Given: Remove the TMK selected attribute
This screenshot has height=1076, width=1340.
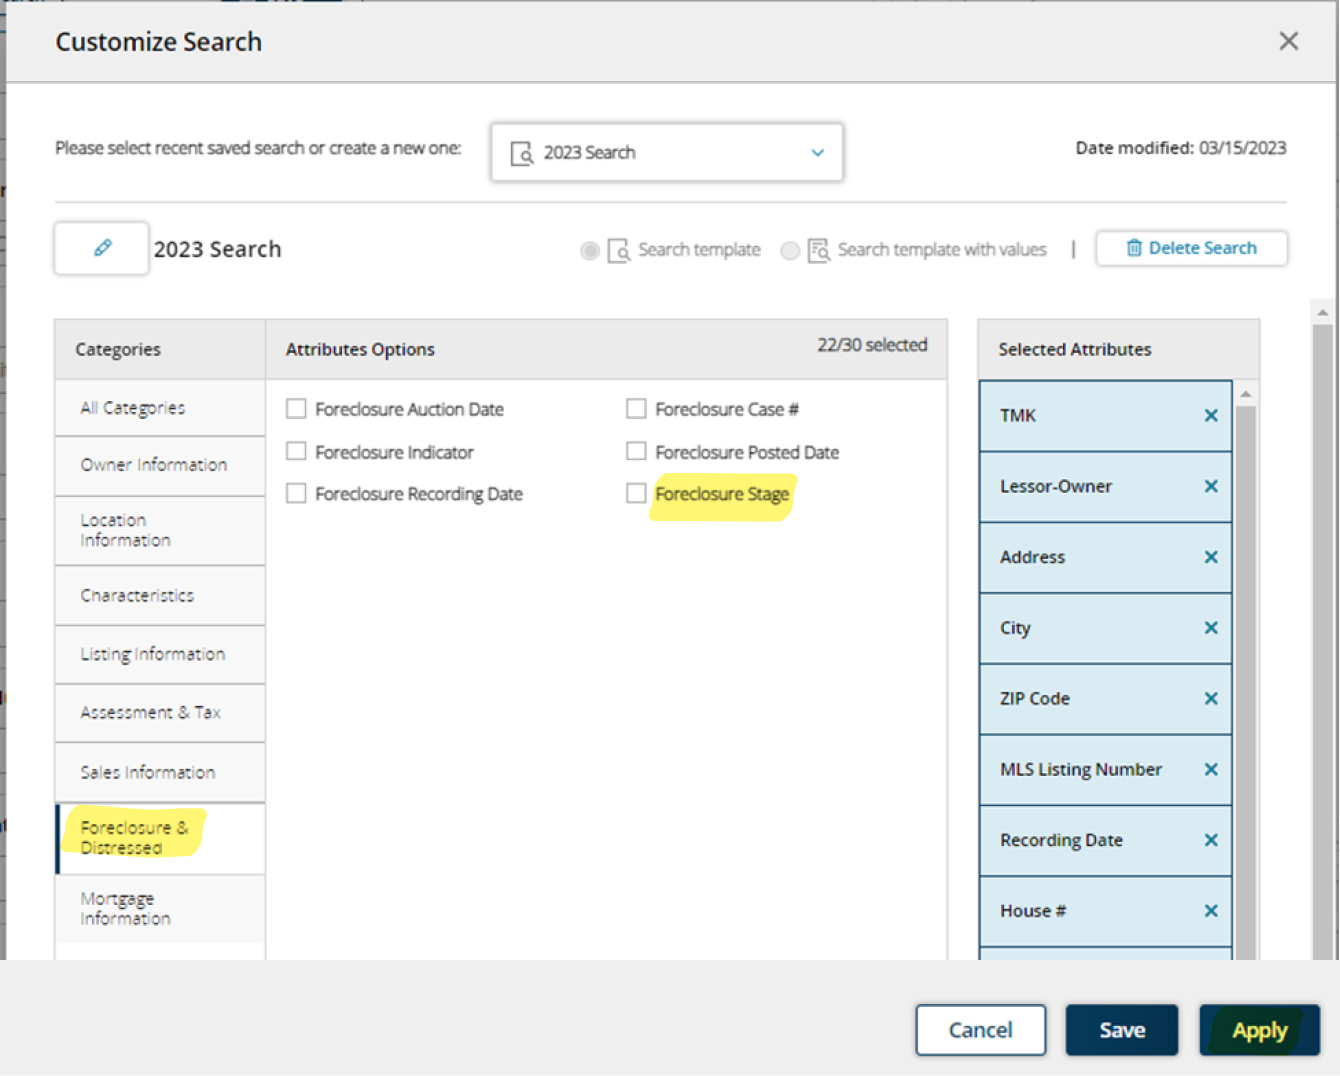Looking at the screenshot, I should click(x=1211, y=415).
